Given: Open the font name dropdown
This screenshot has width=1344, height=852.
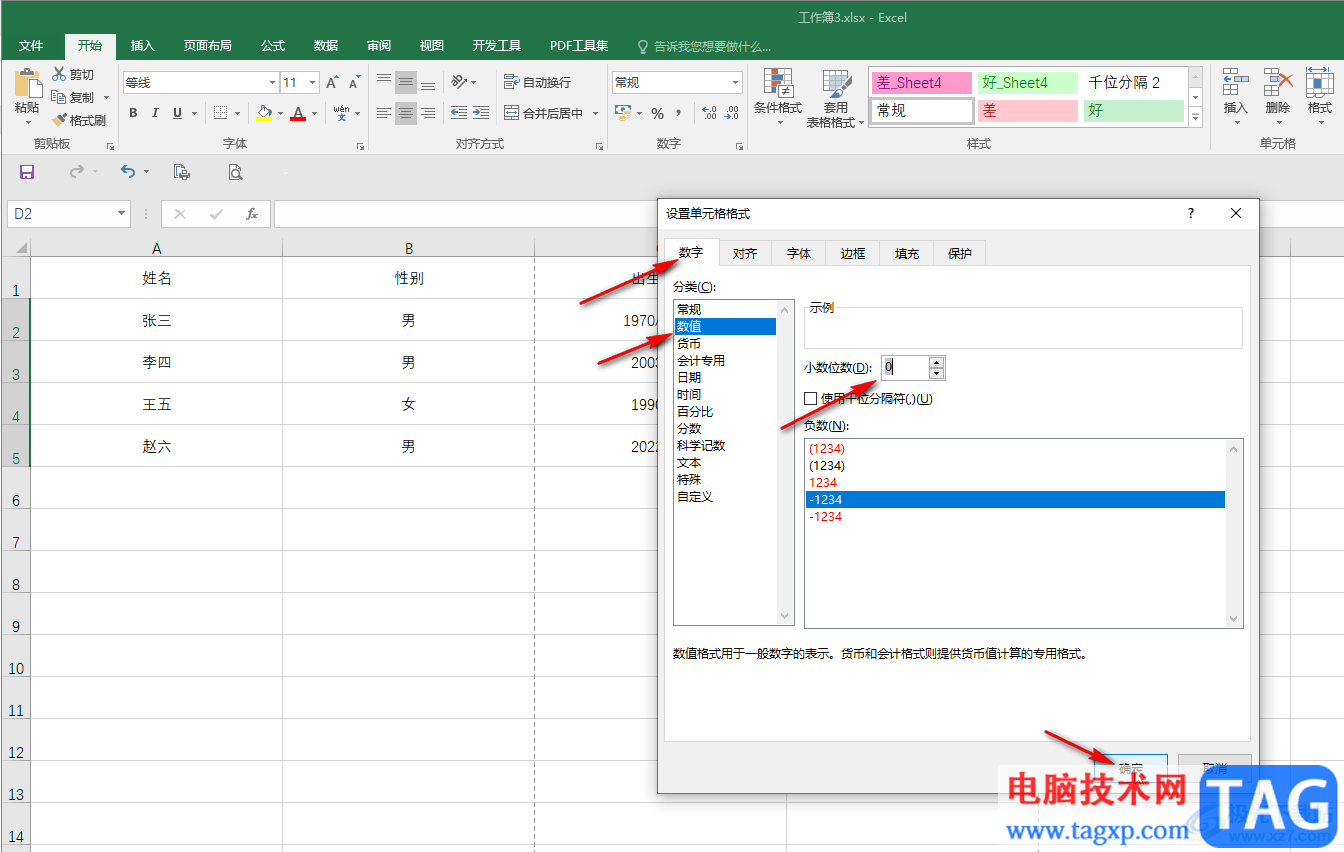Looking at the screenshot, I should click(x=272, y=83).
